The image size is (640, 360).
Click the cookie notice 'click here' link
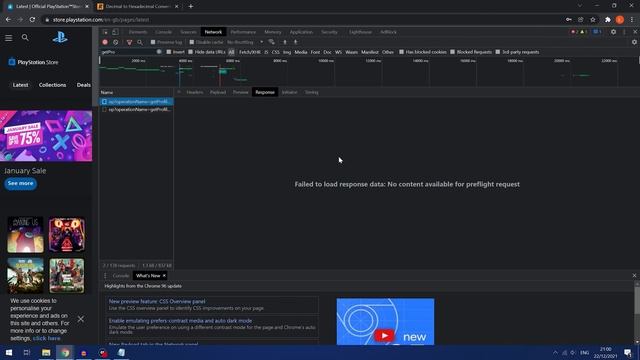point(47,338)
